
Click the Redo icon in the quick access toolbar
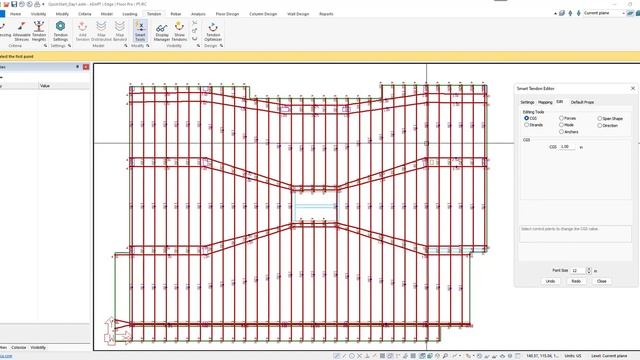pos(29,4)
